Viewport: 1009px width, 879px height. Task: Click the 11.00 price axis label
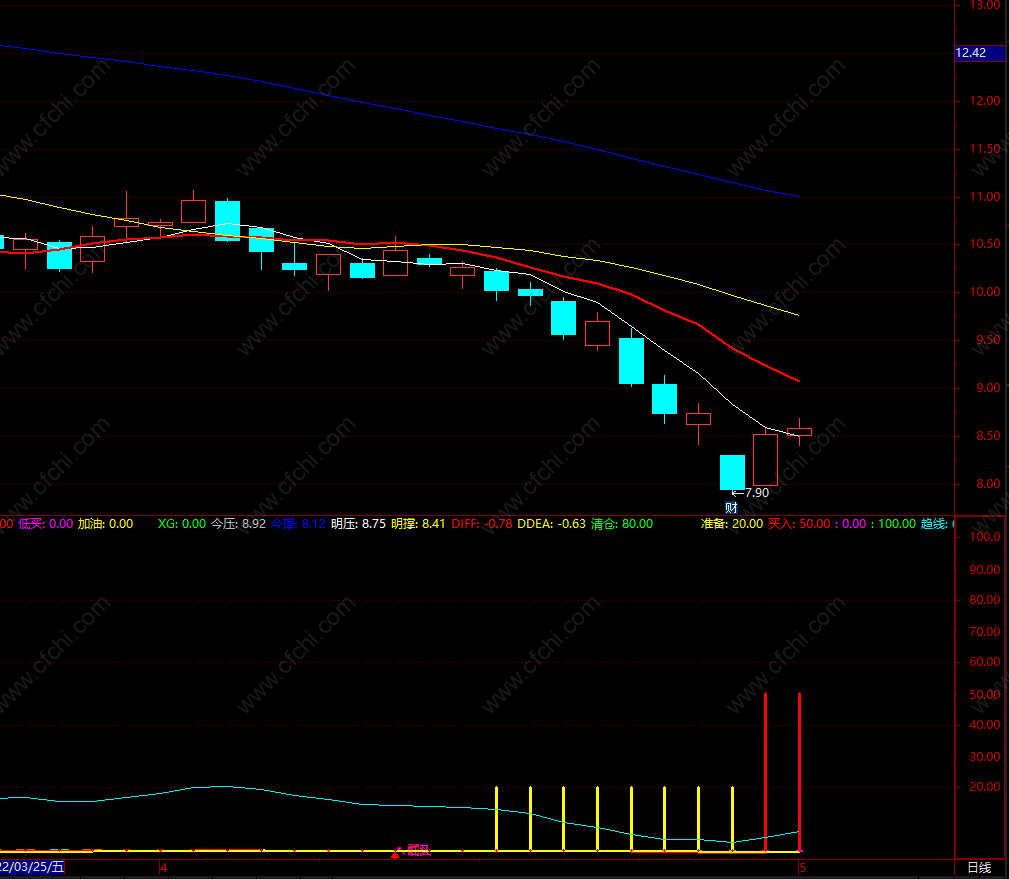(x=985, y=197)
